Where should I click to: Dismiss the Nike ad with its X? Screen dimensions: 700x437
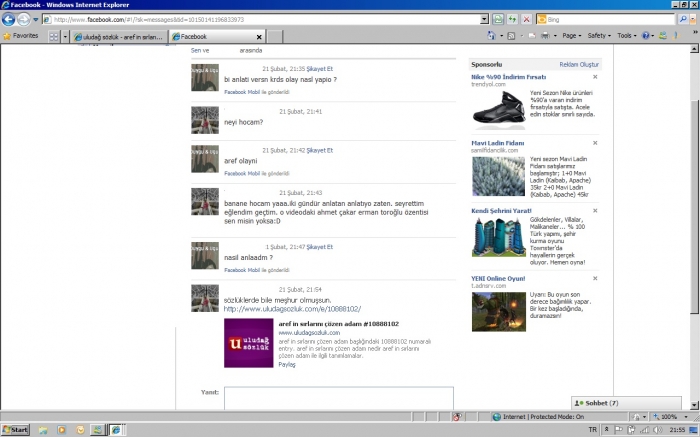pos(595,77)
